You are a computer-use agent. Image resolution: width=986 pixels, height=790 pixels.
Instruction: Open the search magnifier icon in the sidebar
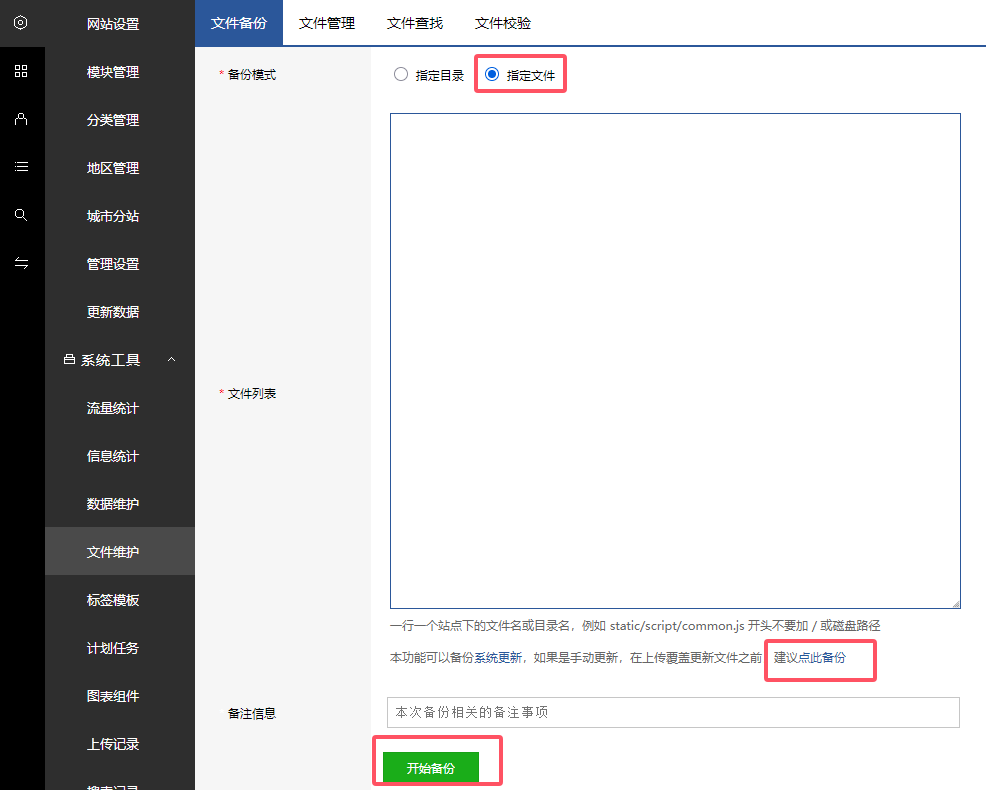(21, 214)
